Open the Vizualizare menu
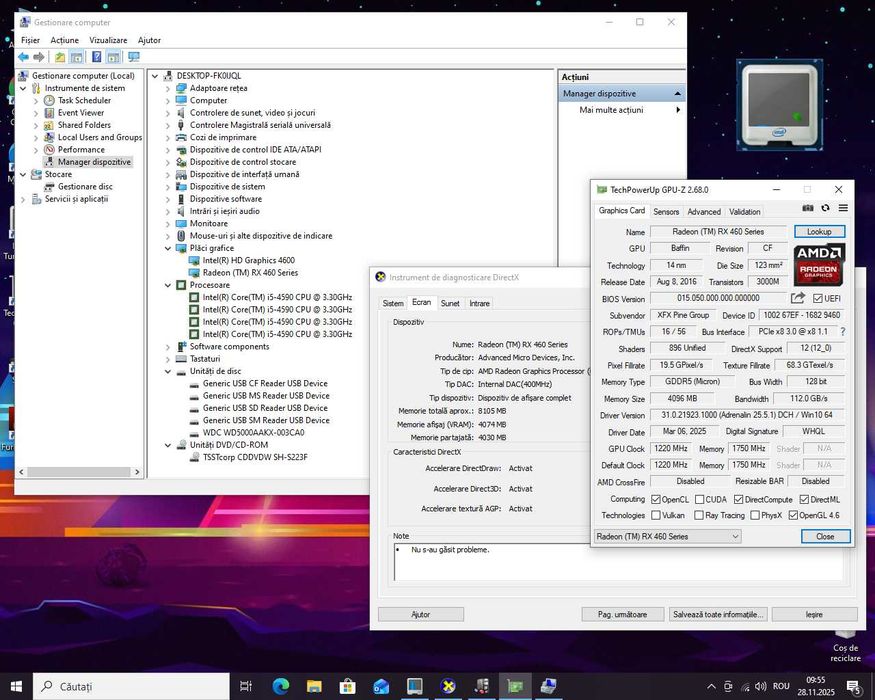This screenshot has height=700, width=875. (x=108, y=40)
